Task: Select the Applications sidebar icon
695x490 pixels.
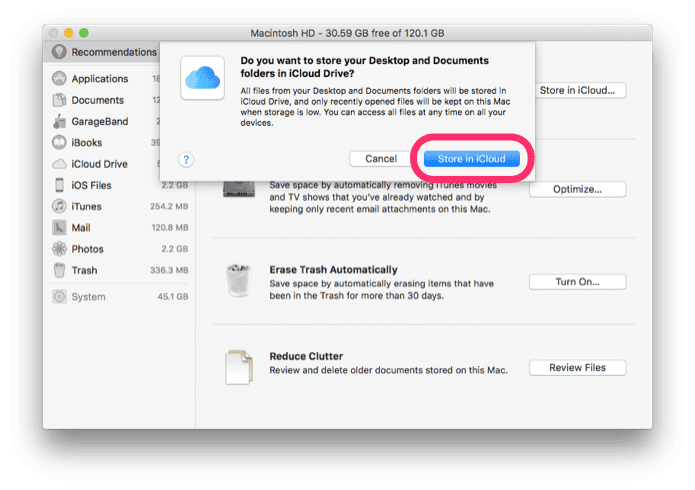Action: (59, 78)
